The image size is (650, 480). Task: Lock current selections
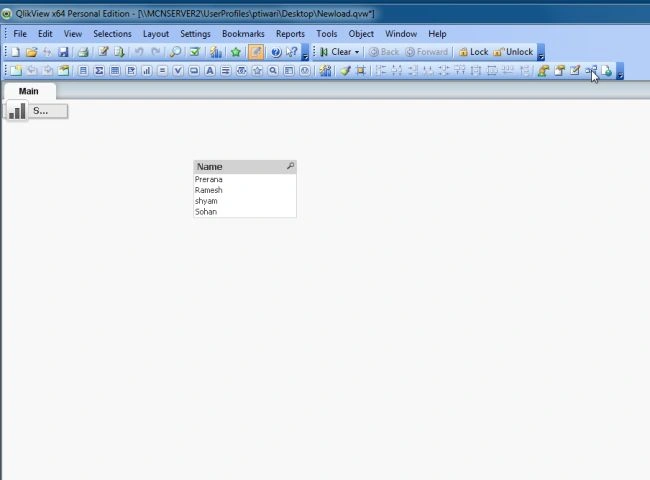pos(473,52)
